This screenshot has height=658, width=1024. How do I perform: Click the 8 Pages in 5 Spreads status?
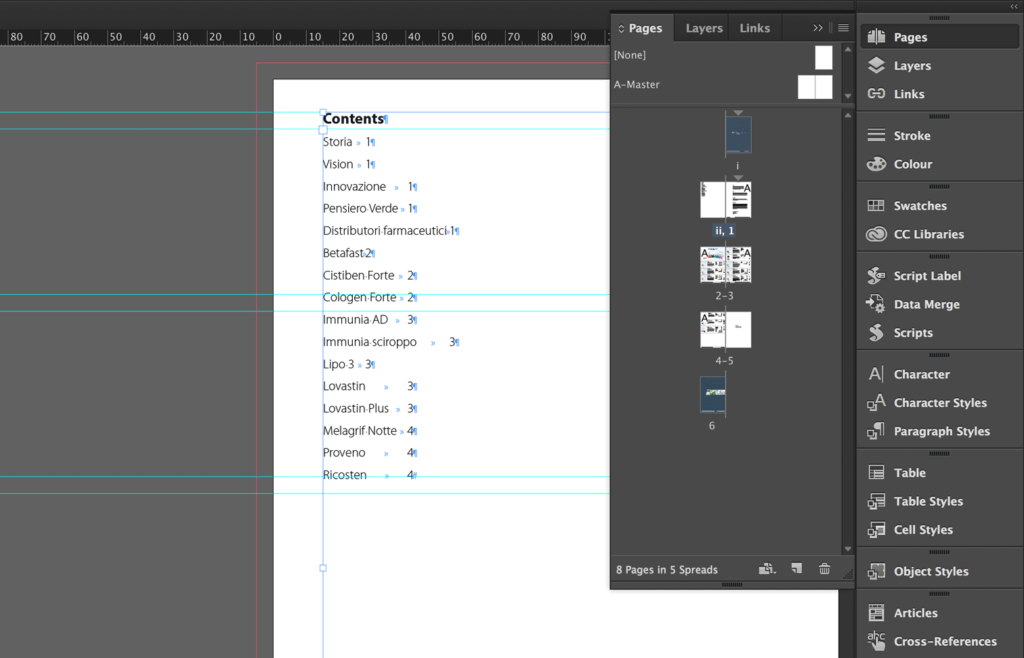point(666,570)
